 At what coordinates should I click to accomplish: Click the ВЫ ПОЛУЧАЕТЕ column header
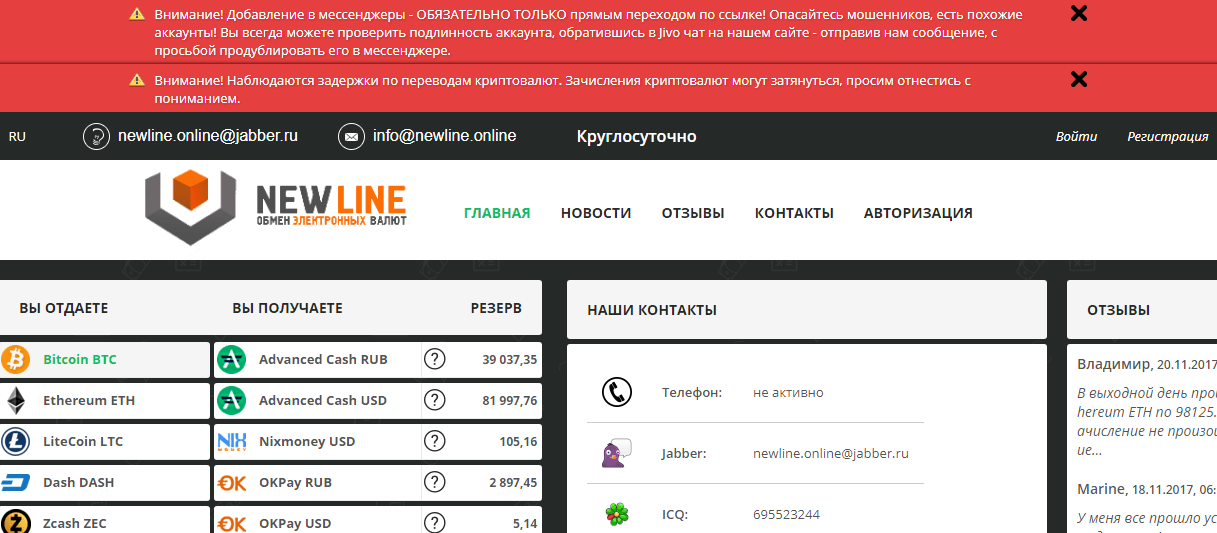tap(288, 308)
